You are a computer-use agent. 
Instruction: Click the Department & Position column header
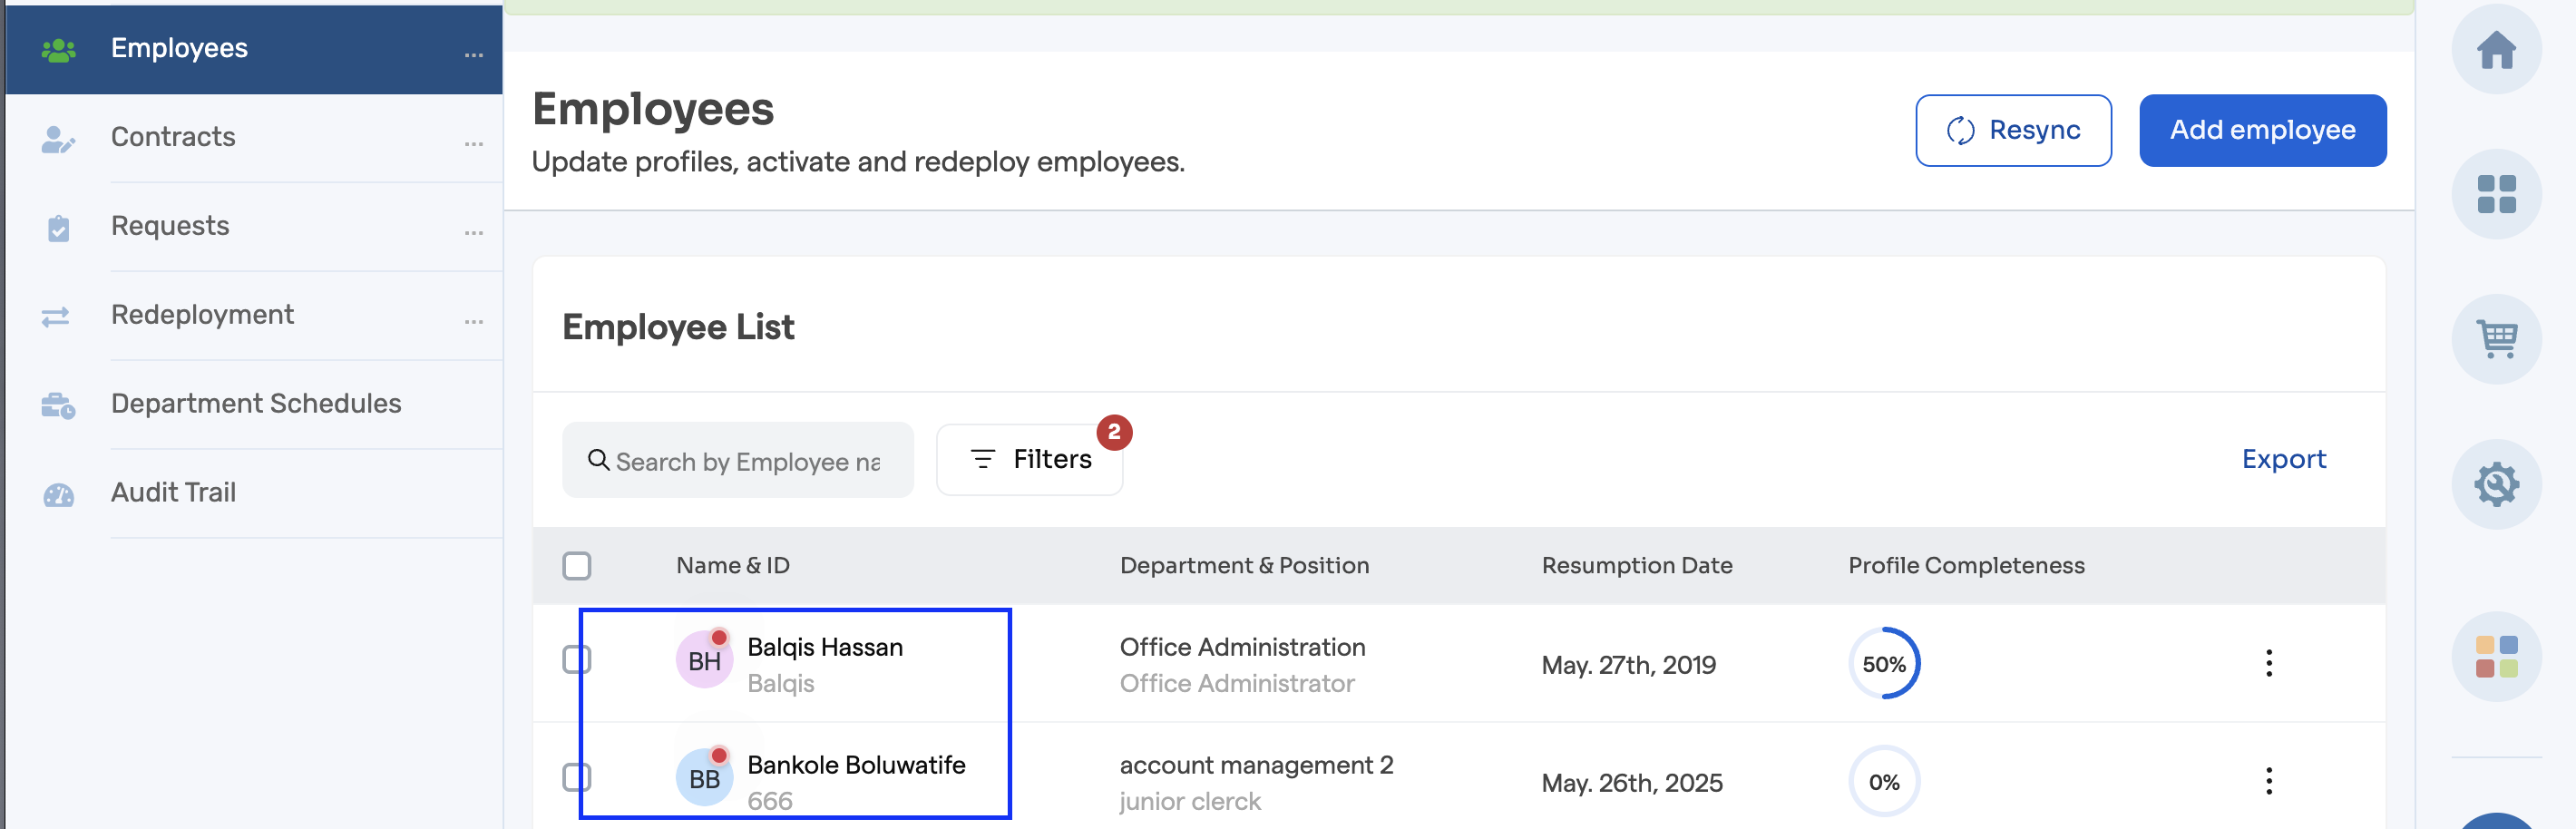1244,566
